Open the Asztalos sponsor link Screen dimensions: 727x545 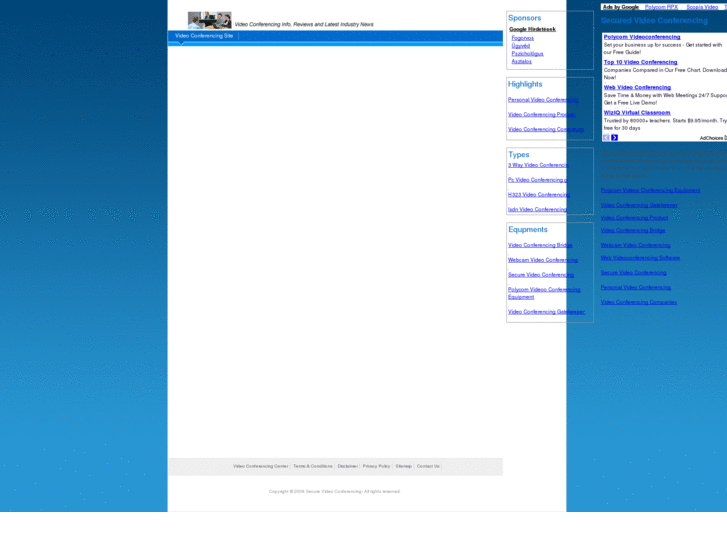click(522, 61)
